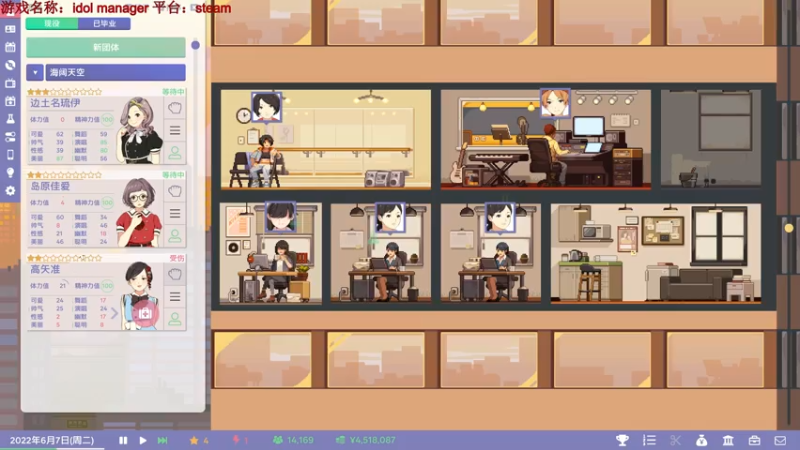Open the idol roster card icon in sidebar
Image resolution: width=800 pixels, height=450 pixels.
tap(10, 29)
